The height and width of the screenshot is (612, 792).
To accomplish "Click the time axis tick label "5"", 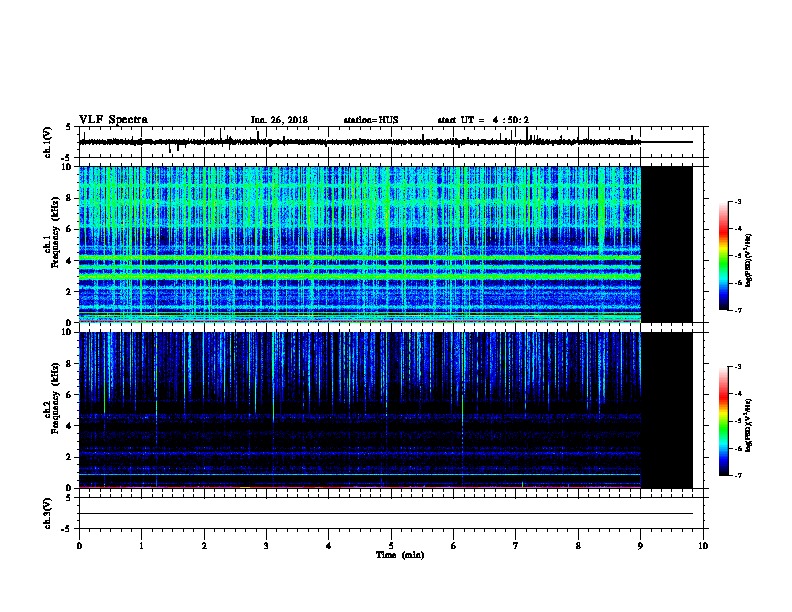I will 391,545.
